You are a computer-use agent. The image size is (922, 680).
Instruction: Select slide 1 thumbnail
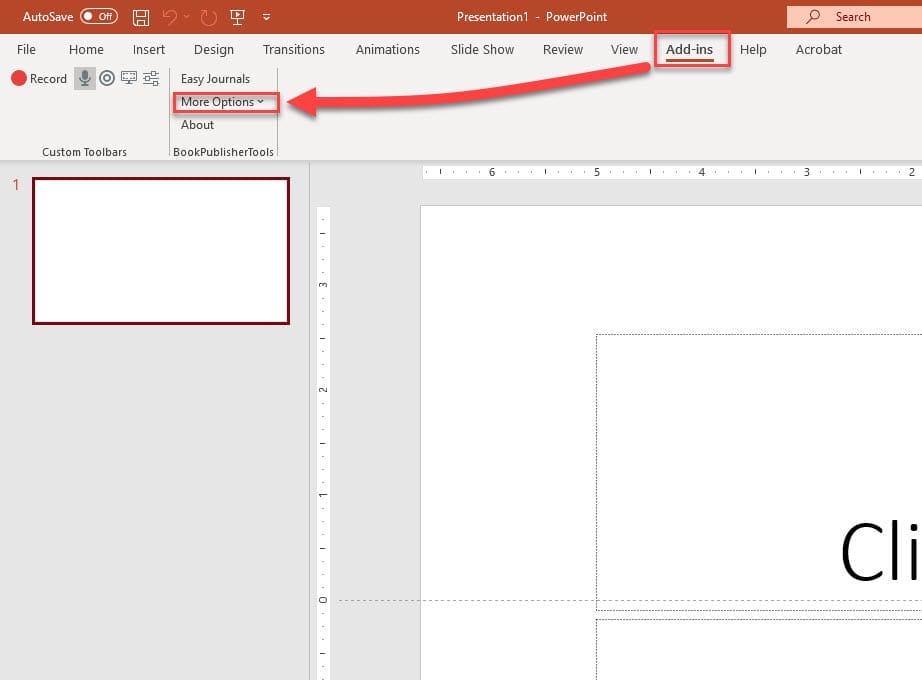161,251
